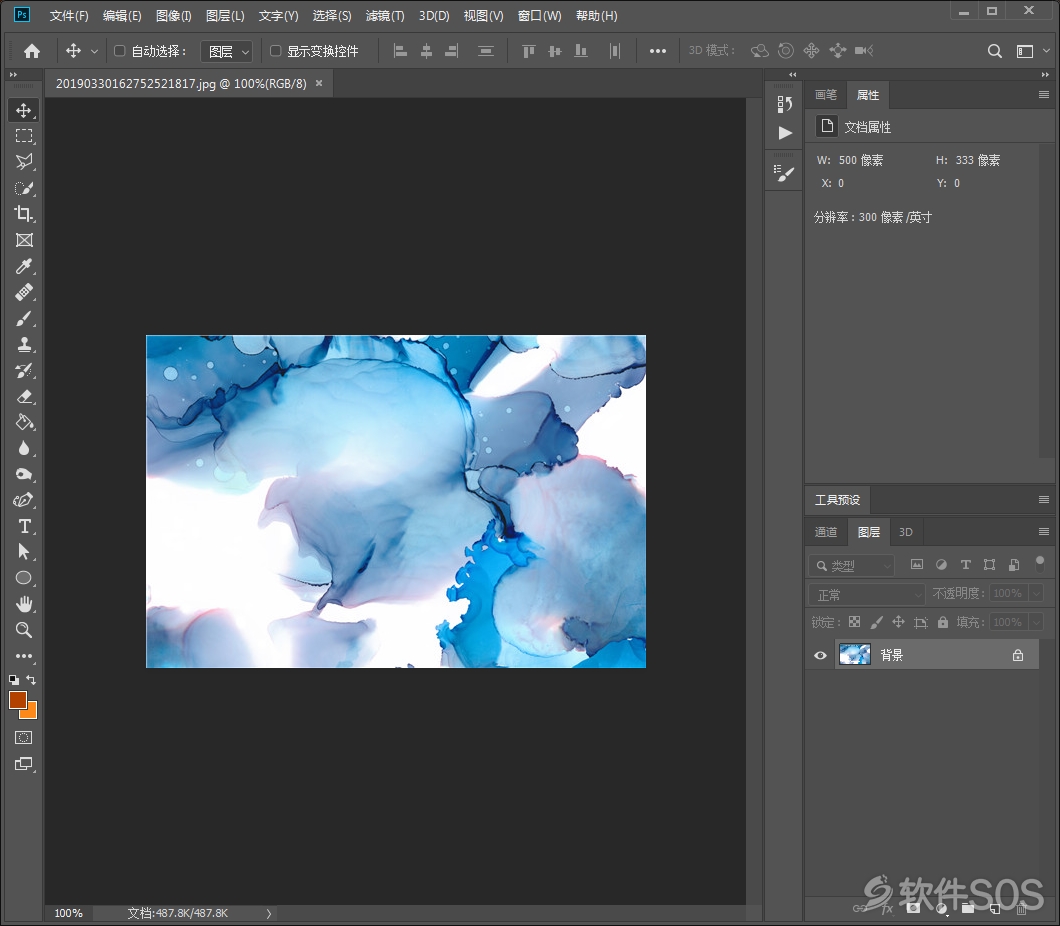Select the Clone Stamp tool

tap(24, 344)
